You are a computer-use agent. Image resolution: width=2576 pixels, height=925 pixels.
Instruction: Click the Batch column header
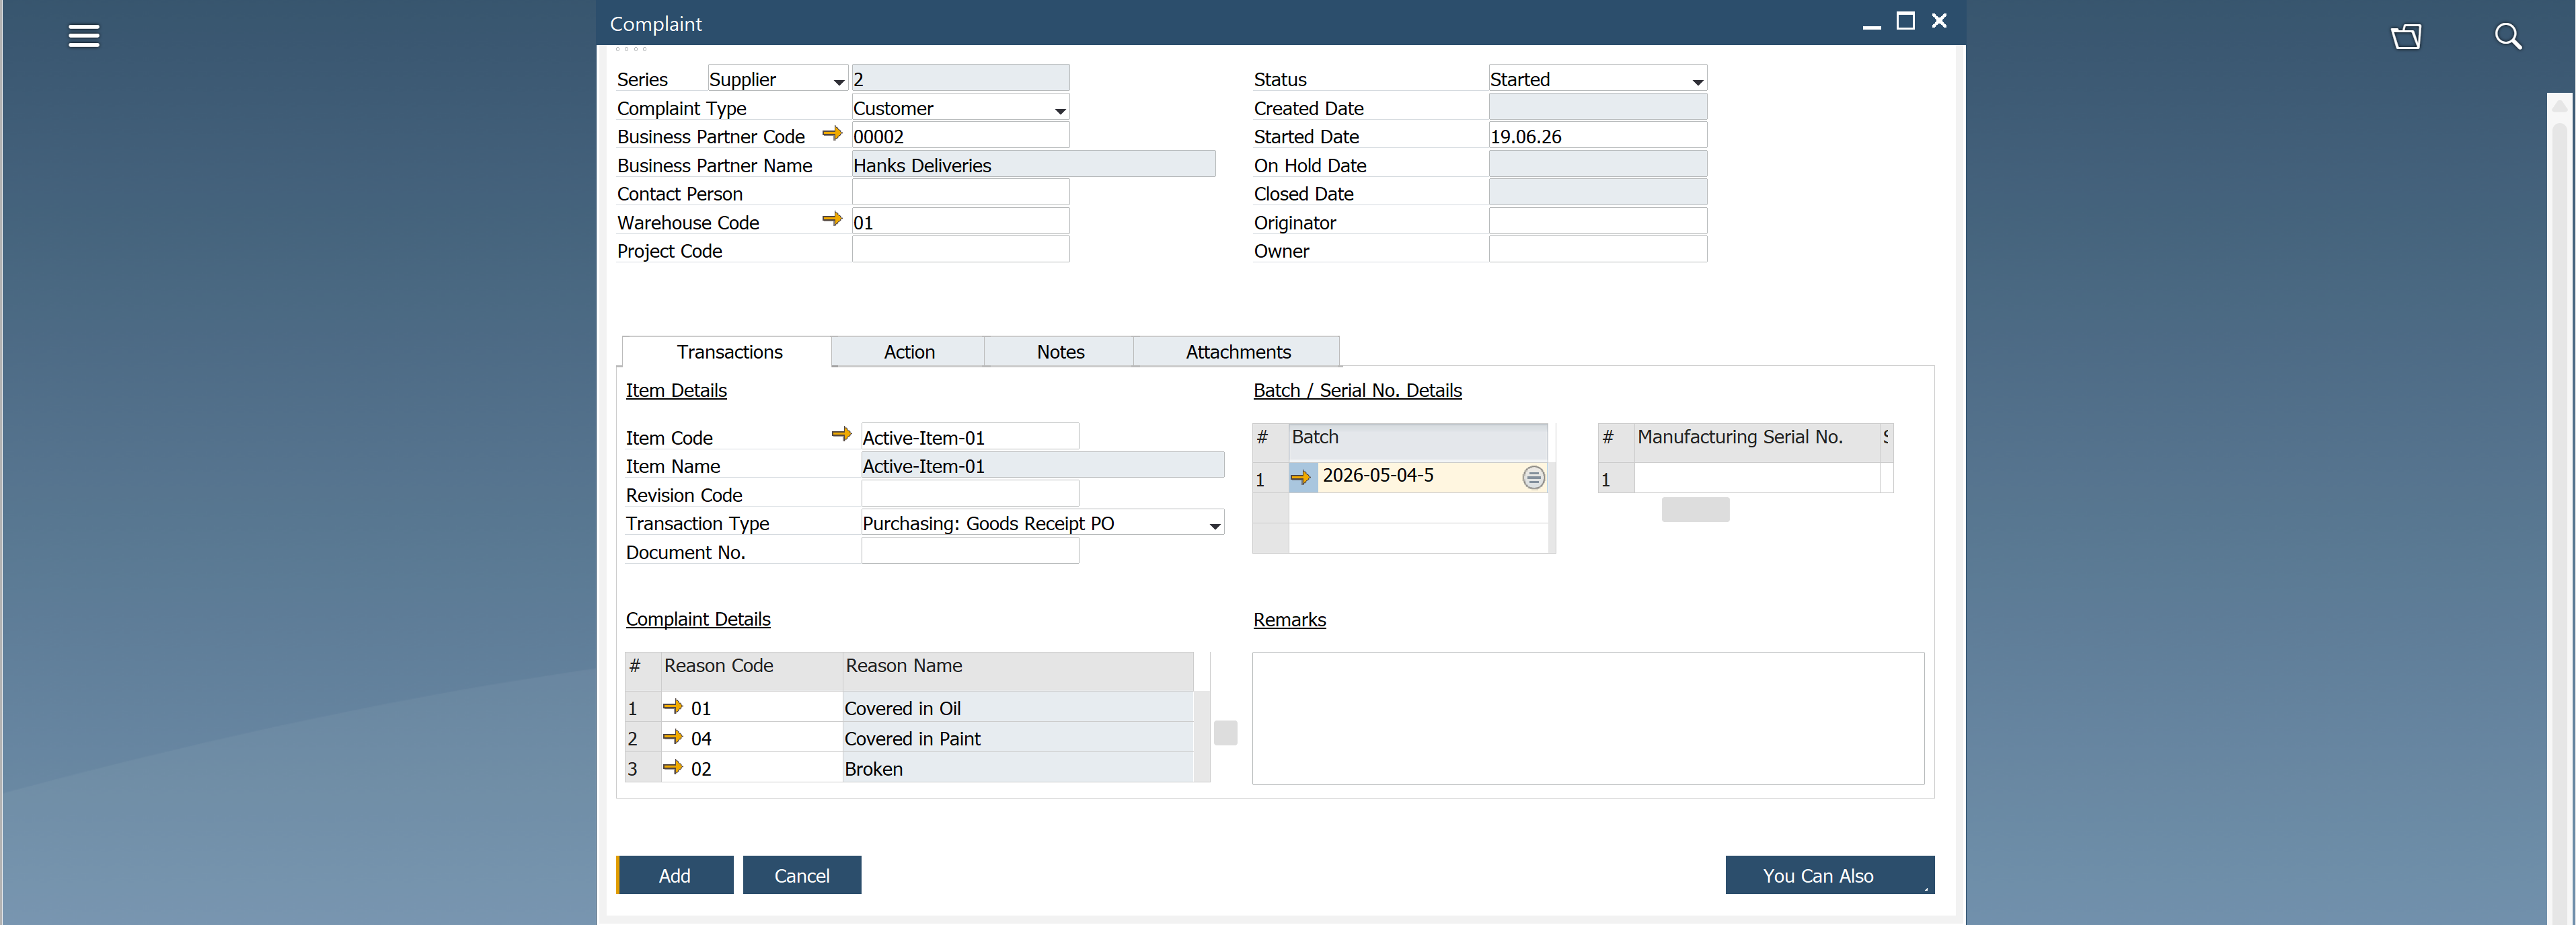pos(1417,442)
